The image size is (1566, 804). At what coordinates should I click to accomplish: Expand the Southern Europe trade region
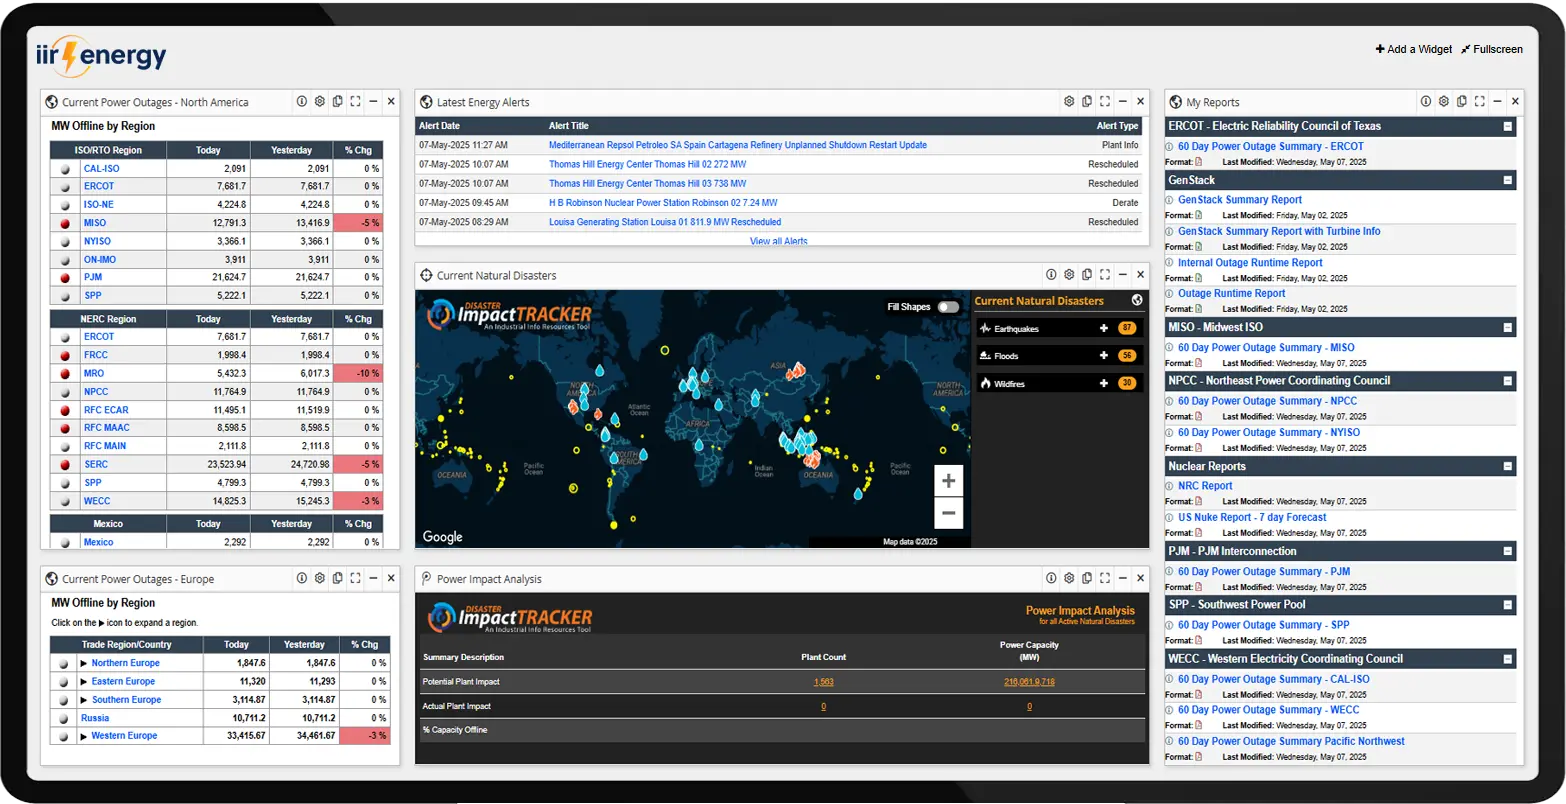click(81, 699)
